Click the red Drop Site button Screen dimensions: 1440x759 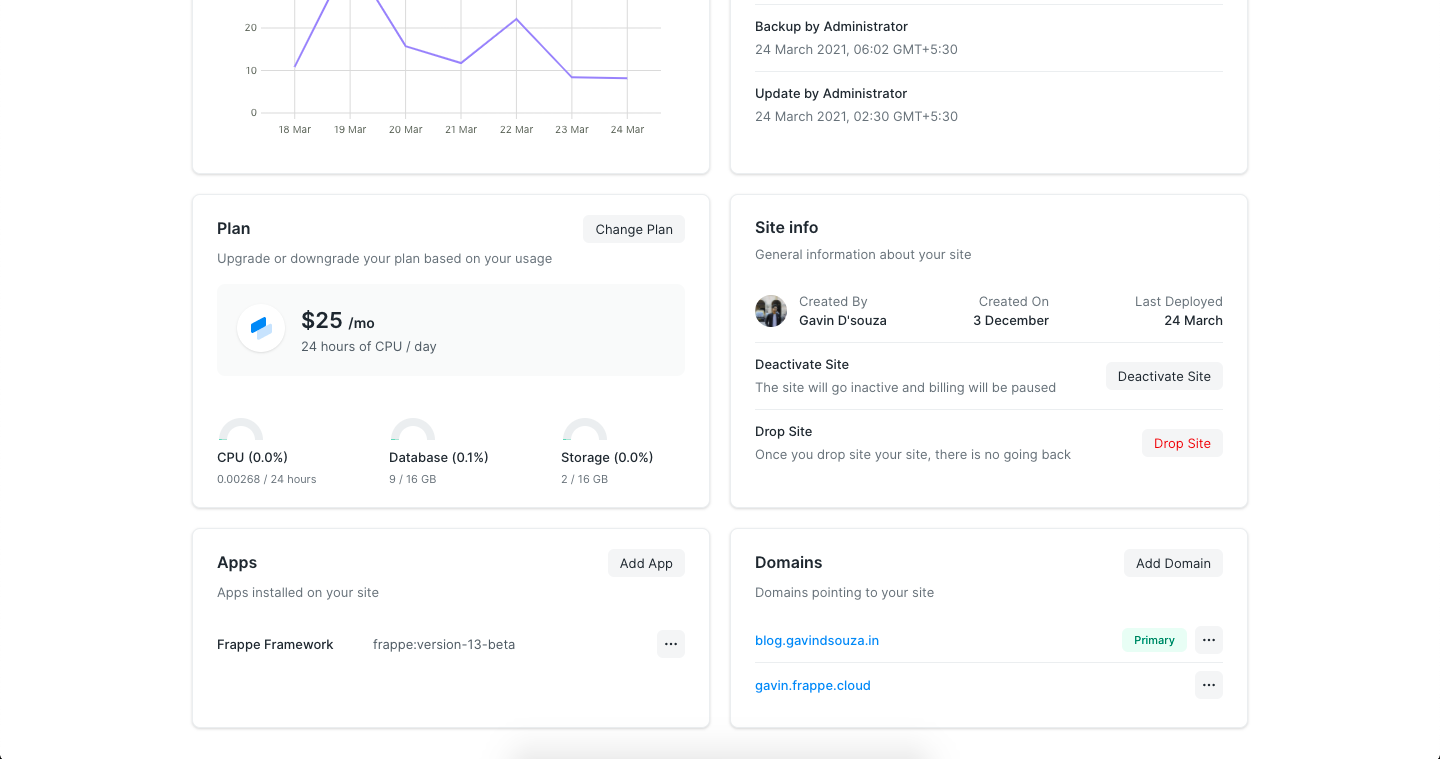[x=1181, y=443]
